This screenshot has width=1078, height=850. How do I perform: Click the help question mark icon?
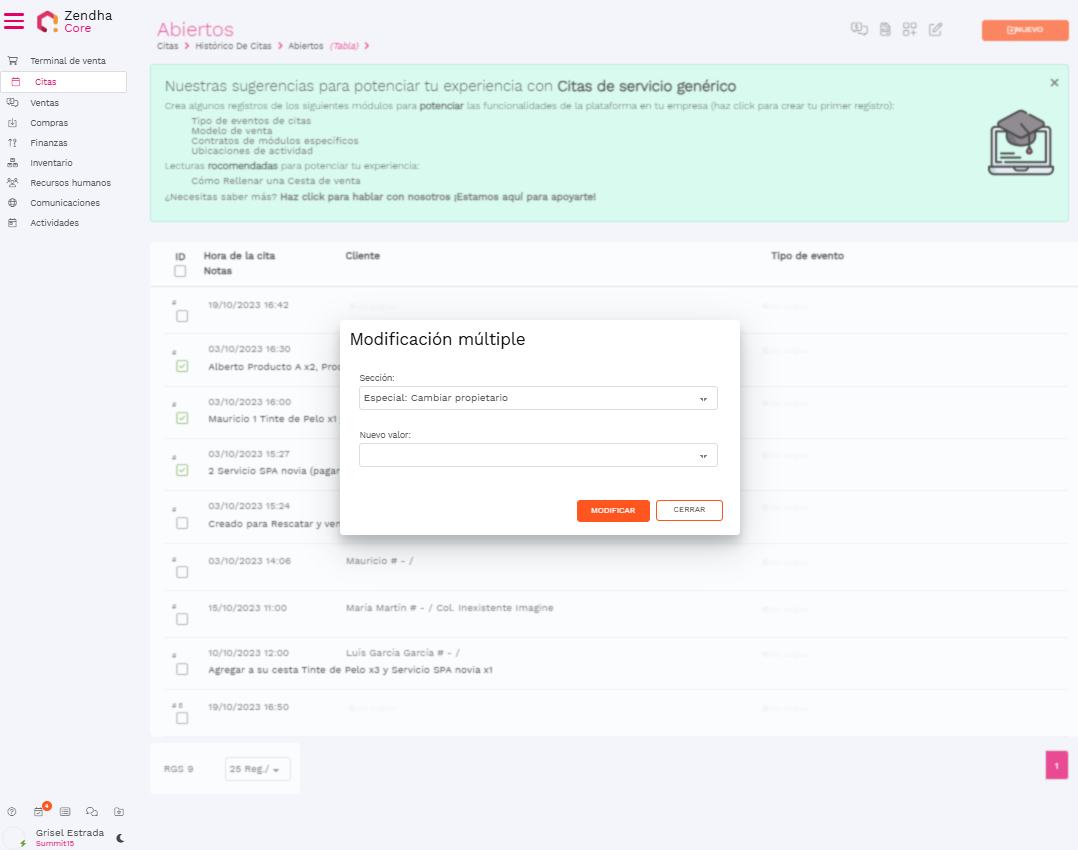[x=12, y=812]
